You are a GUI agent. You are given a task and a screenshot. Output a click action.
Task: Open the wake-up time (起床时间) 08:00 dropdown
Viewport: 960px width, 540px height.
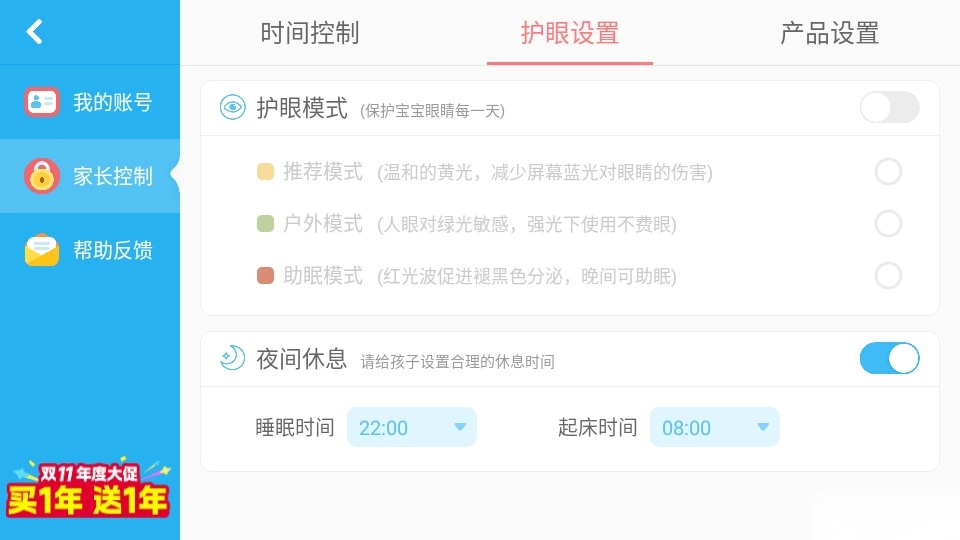pyautogui.click(x=714, y=427)
